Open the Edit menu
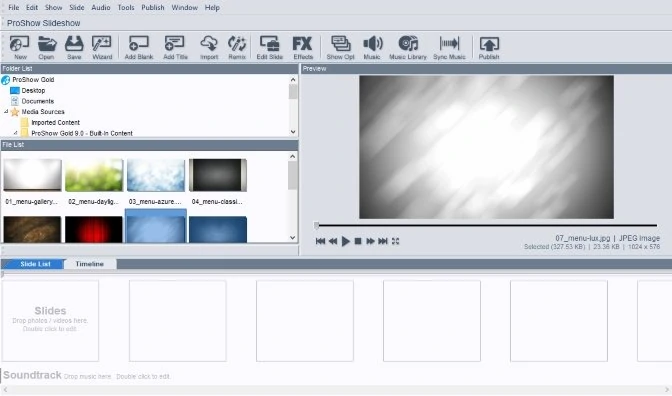672x396 pixels. tap(32, 7)
